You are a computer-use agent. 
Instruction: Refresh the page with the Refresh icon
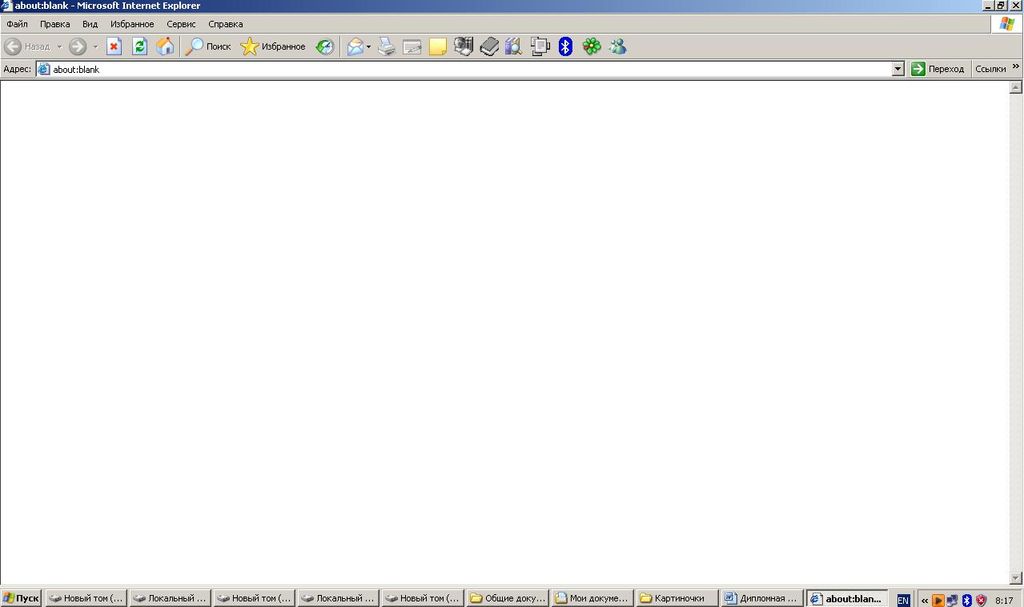(x=139, y=46)
